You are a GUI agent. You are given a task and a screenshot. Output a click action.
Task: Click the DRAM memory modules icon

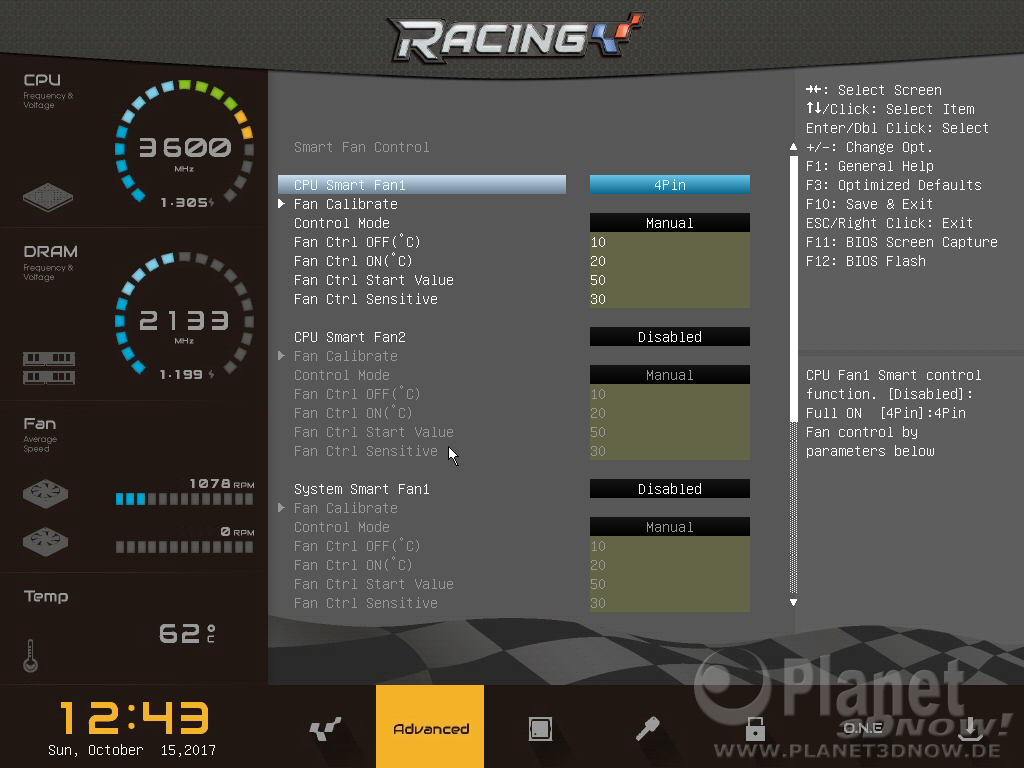click(x=49, y=368)
